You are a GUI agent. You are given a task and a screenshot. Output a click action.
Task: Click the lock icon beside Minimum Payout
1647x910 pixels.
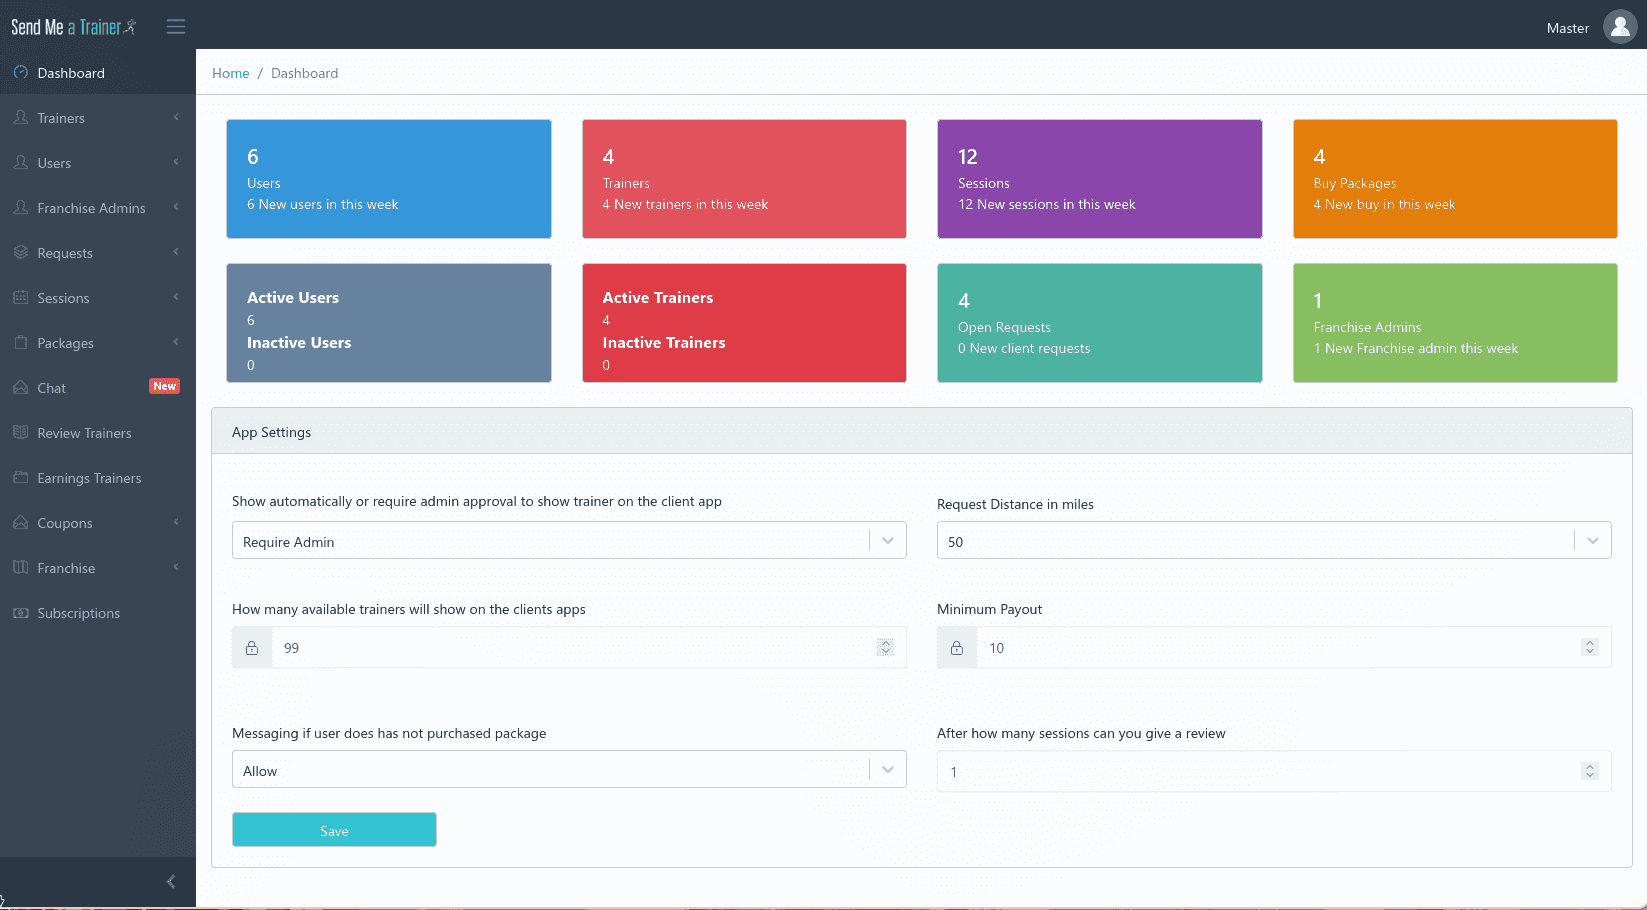pos(957,648)
